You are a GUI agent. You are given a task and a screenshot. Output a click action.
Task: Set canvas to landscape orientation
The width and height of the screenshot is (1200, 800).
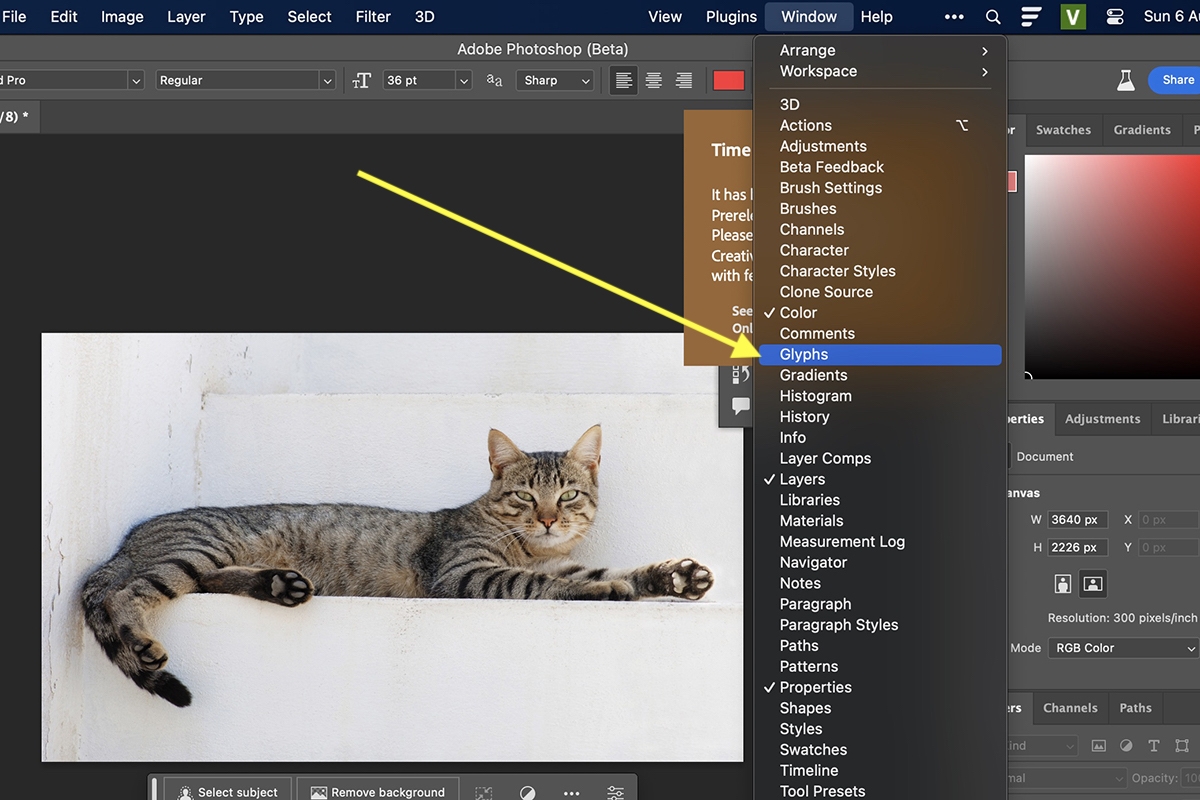1093,583
